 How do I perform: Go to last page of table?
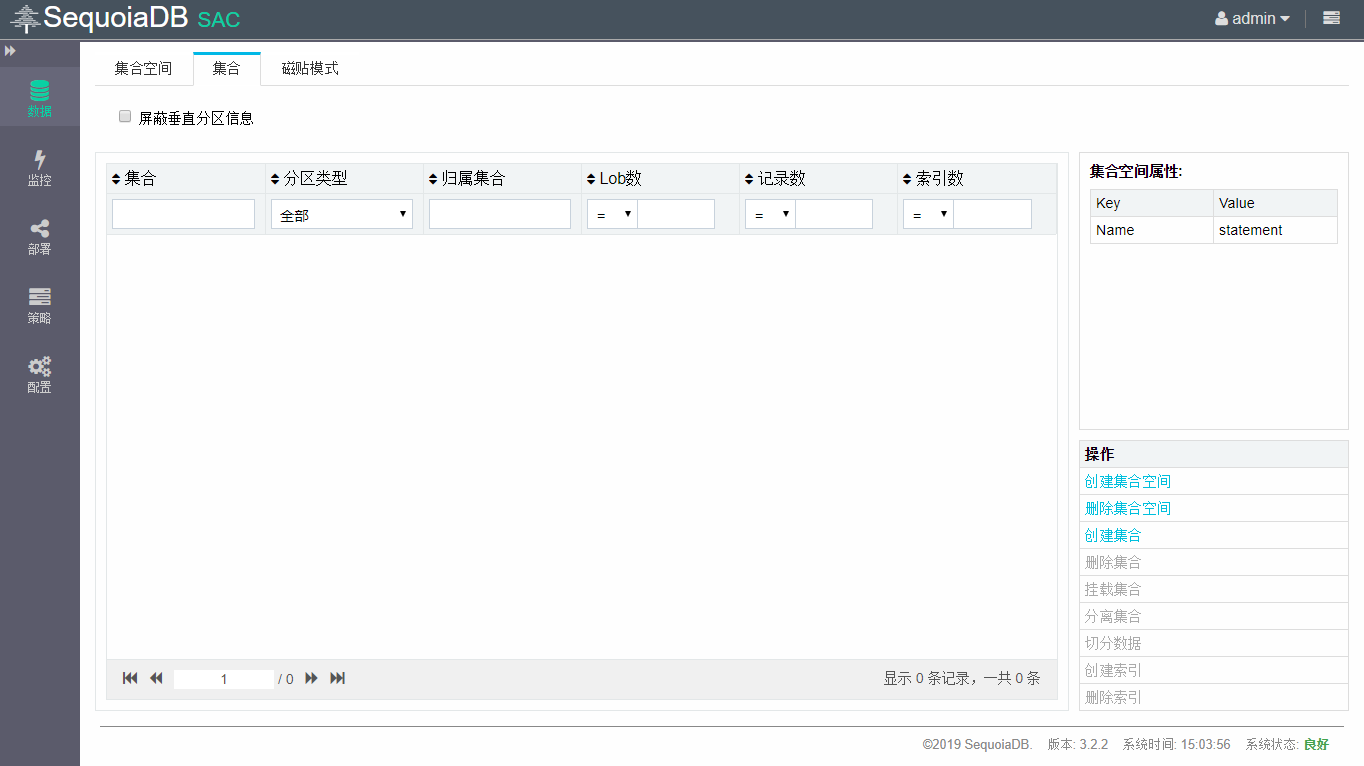338,678
